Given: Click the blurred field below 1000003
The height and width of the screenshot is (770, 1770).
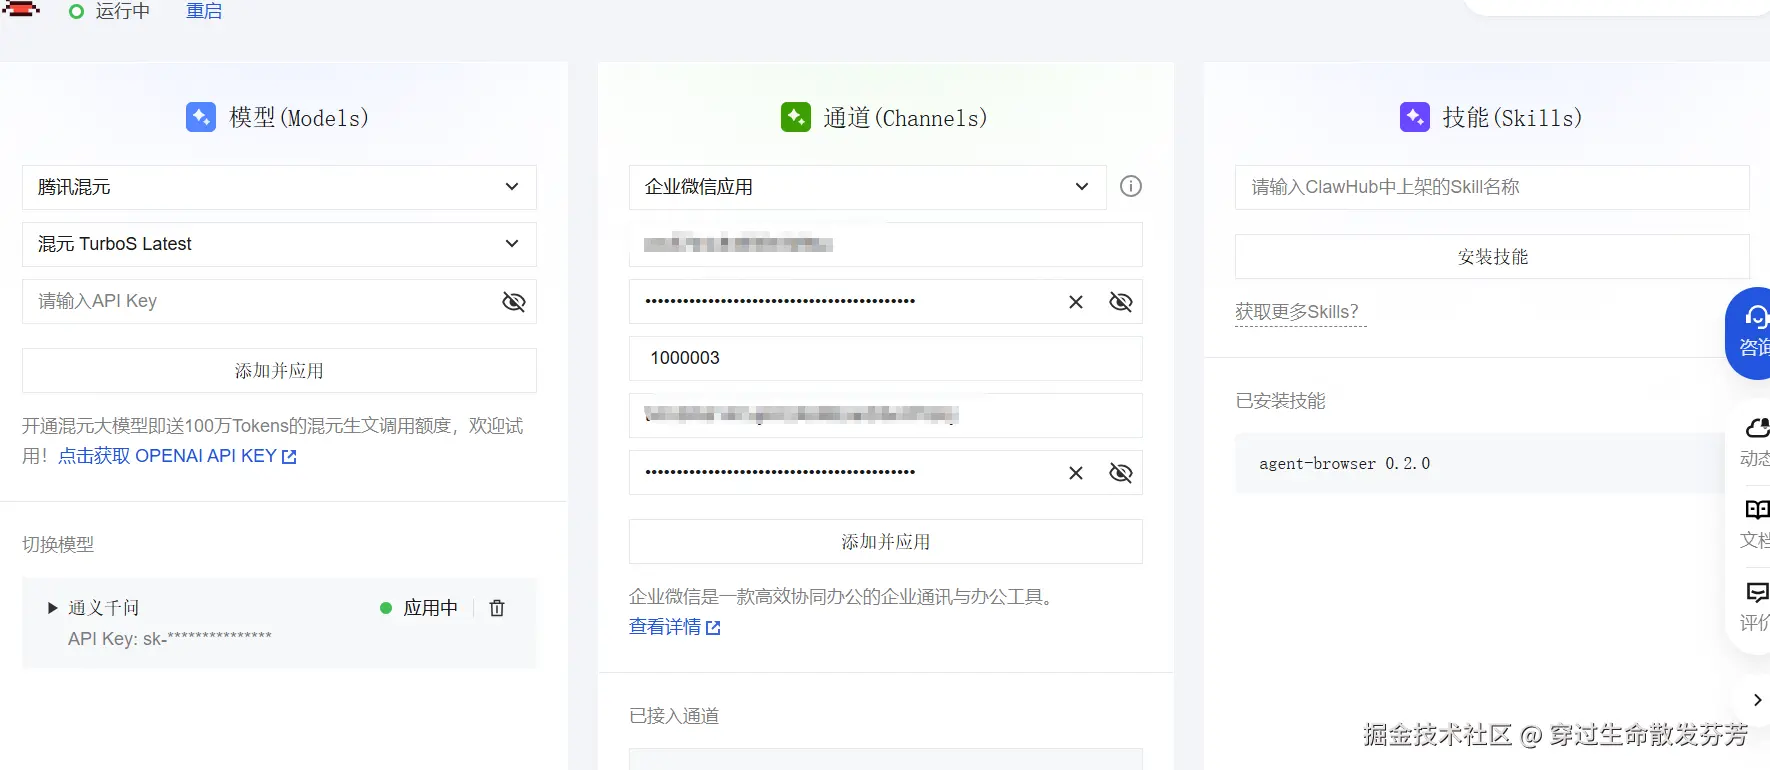Looking at the screenshot, I should (886, 415).
